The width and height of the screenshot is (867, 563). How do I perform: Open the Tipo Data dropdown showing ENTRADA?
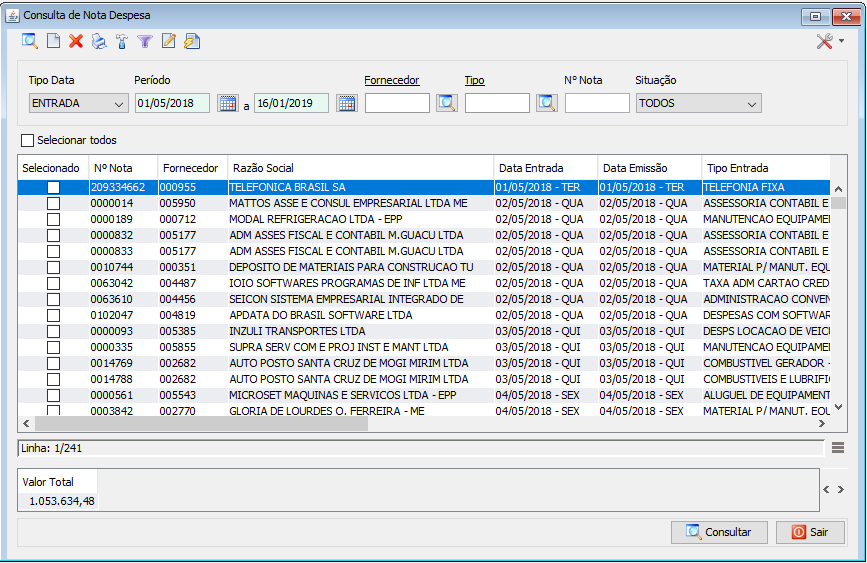pos(78,103)
